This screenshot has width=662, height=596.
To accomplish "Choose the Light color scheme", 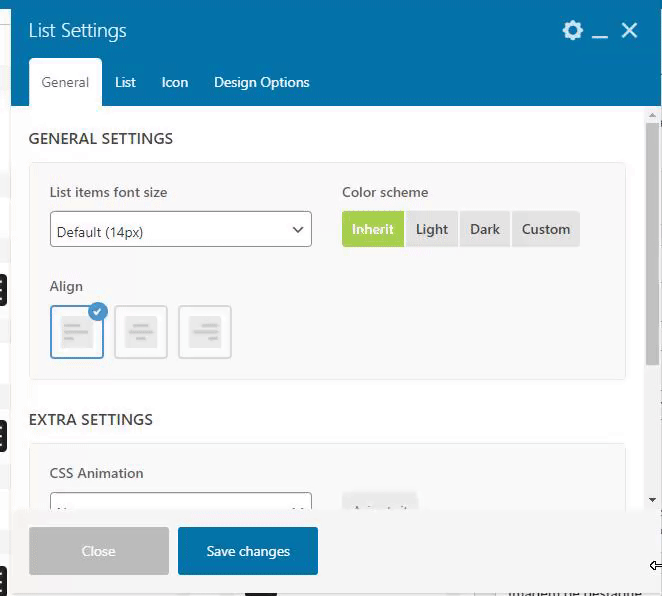I will click(431, 229).
